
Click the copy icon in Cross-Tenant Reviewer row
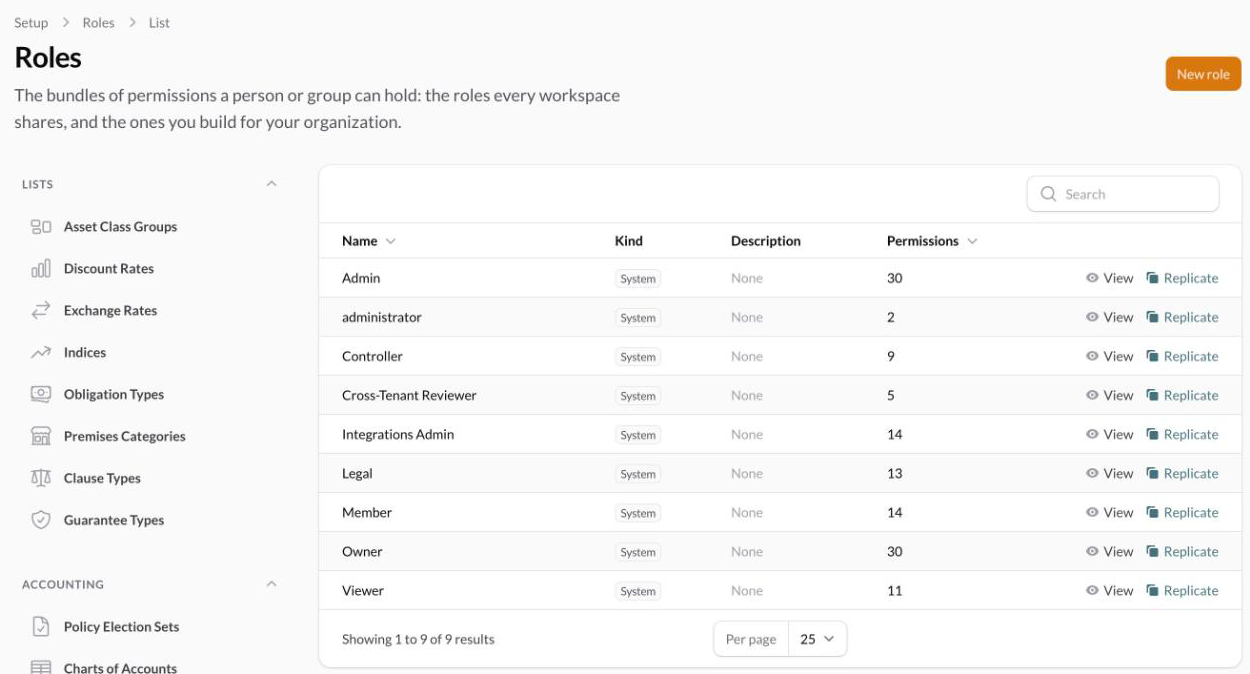click(x=1152, y=395)
